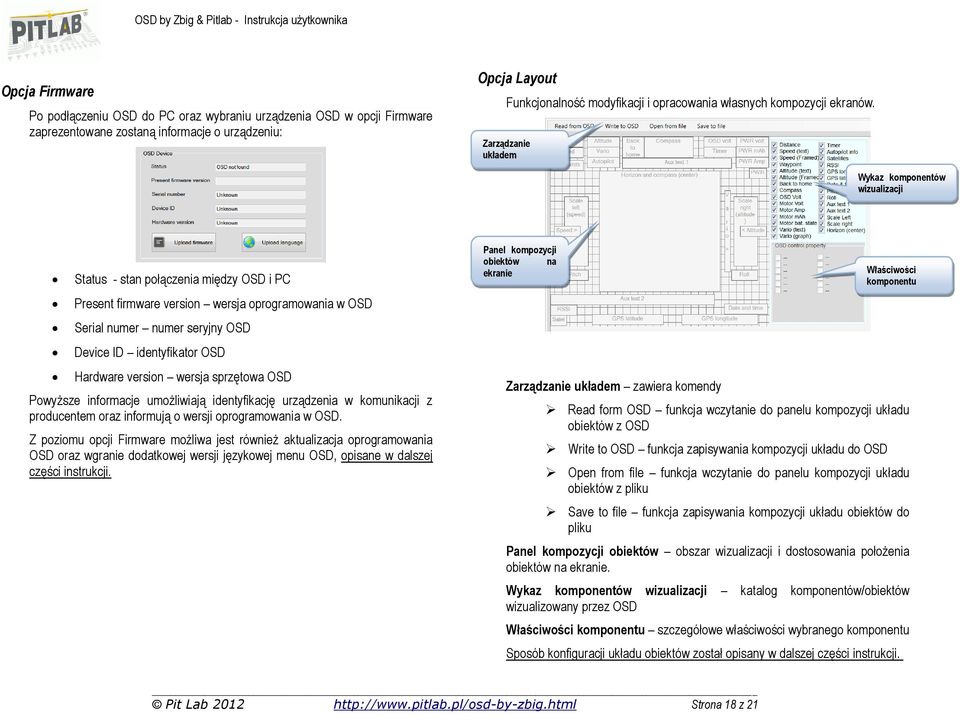
Task: Toggle the Satellites checkbox
Action: tap(822, 158)
